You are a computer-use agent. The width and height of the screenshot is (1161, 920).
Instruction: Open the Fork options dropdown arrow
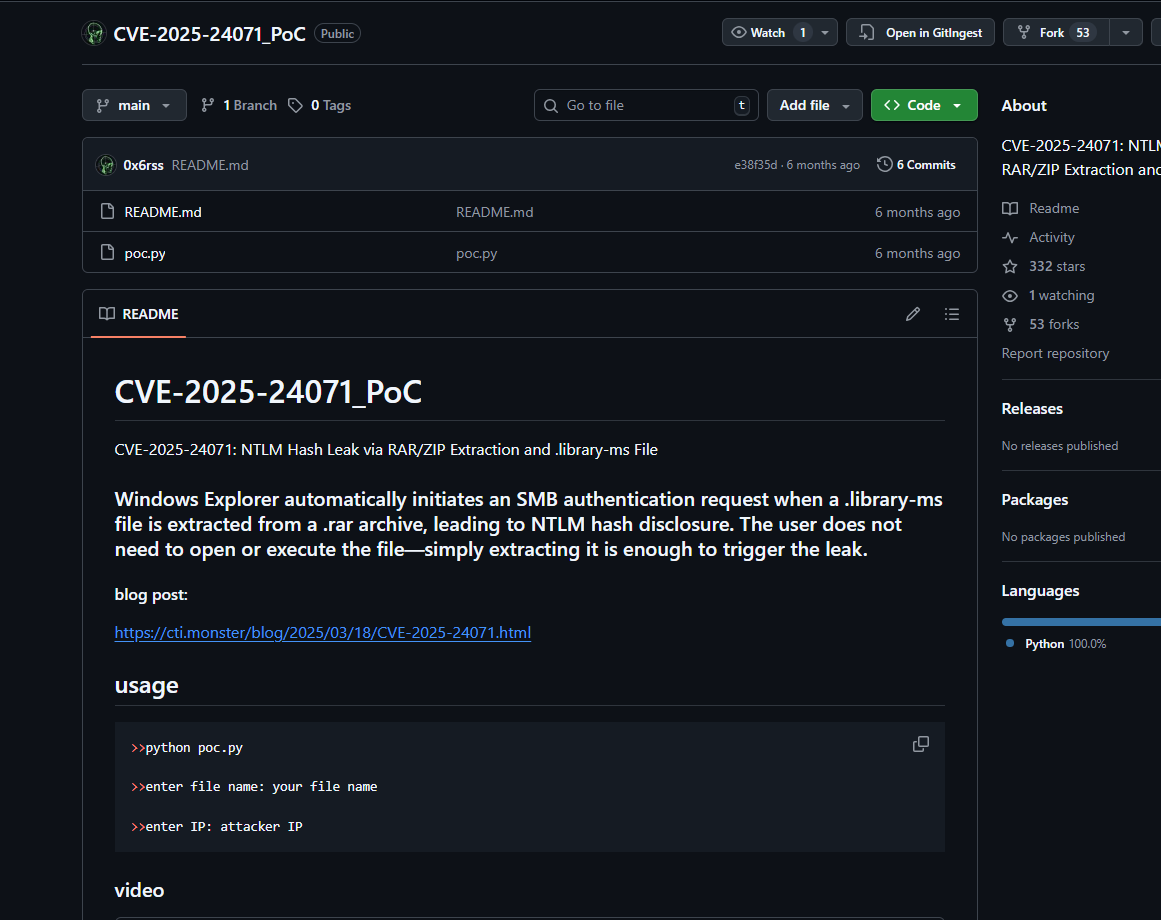pos(1126,33)
